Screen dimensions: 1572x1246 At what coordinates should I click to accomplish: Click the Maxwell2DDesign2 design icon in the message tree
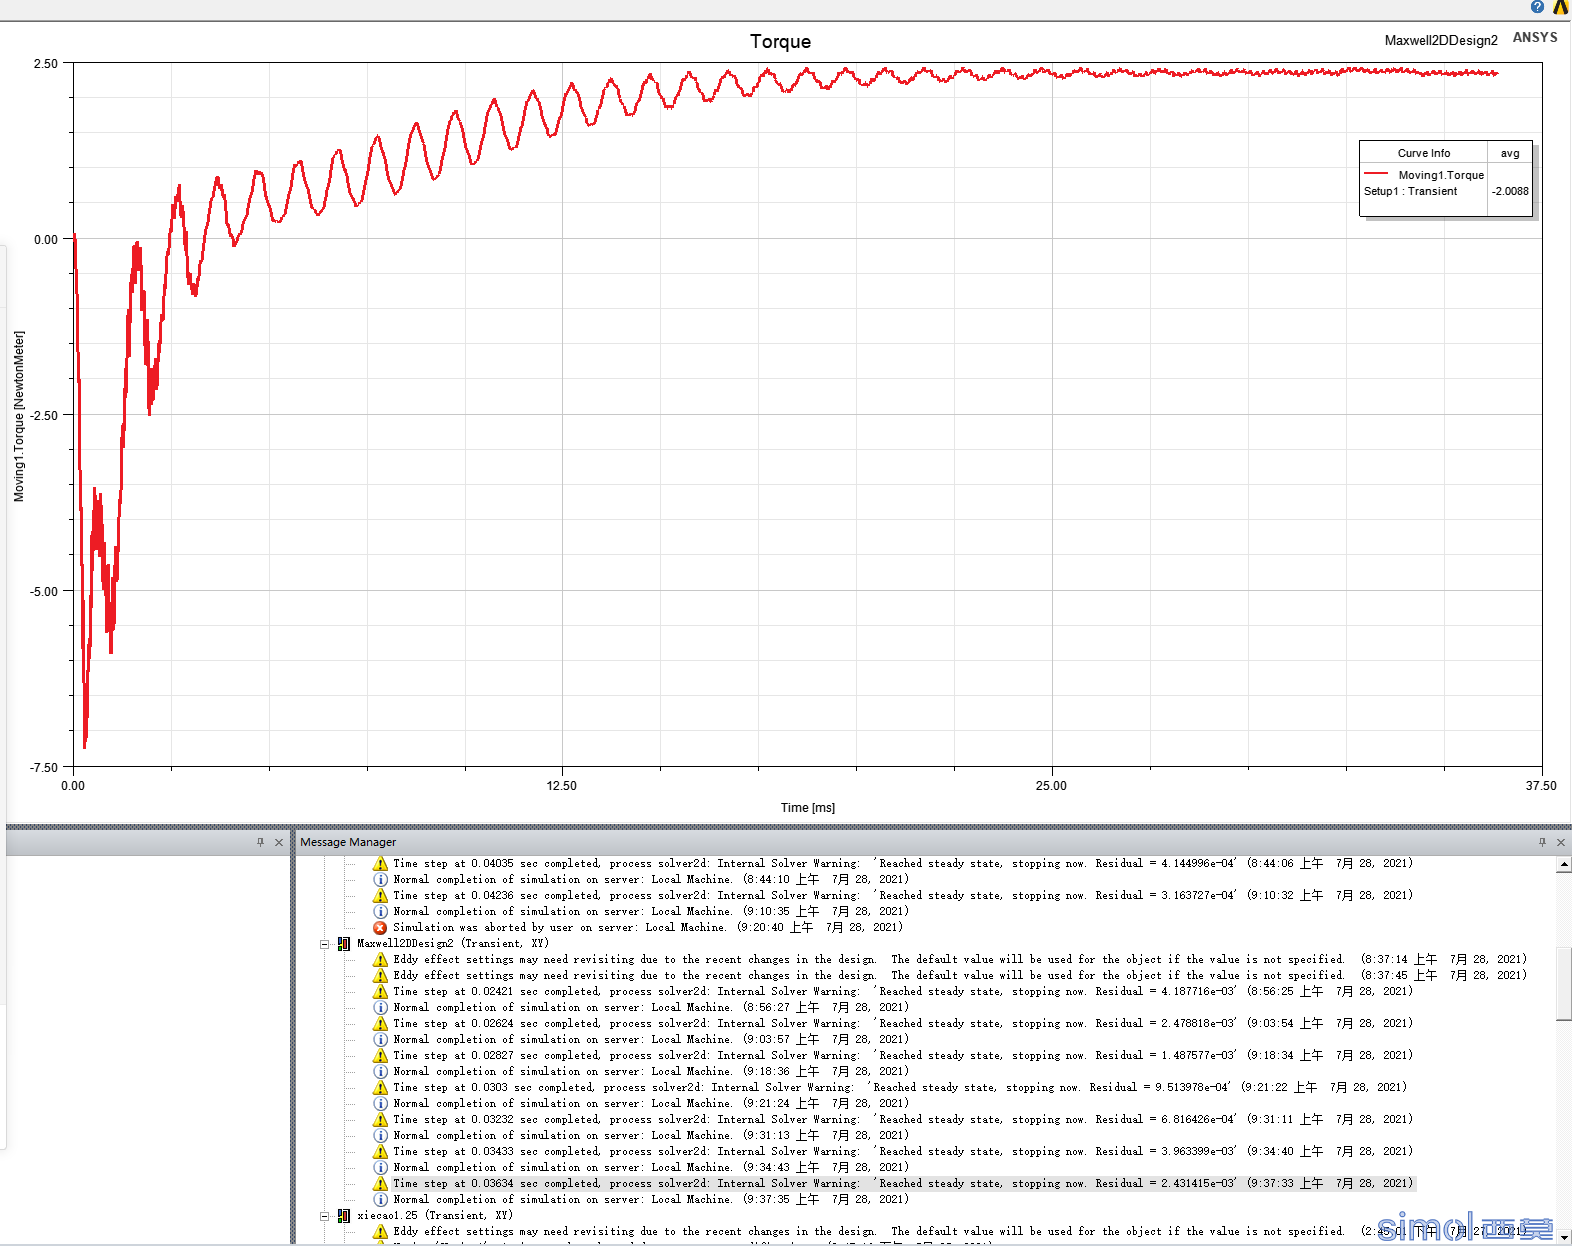(343, 943)
